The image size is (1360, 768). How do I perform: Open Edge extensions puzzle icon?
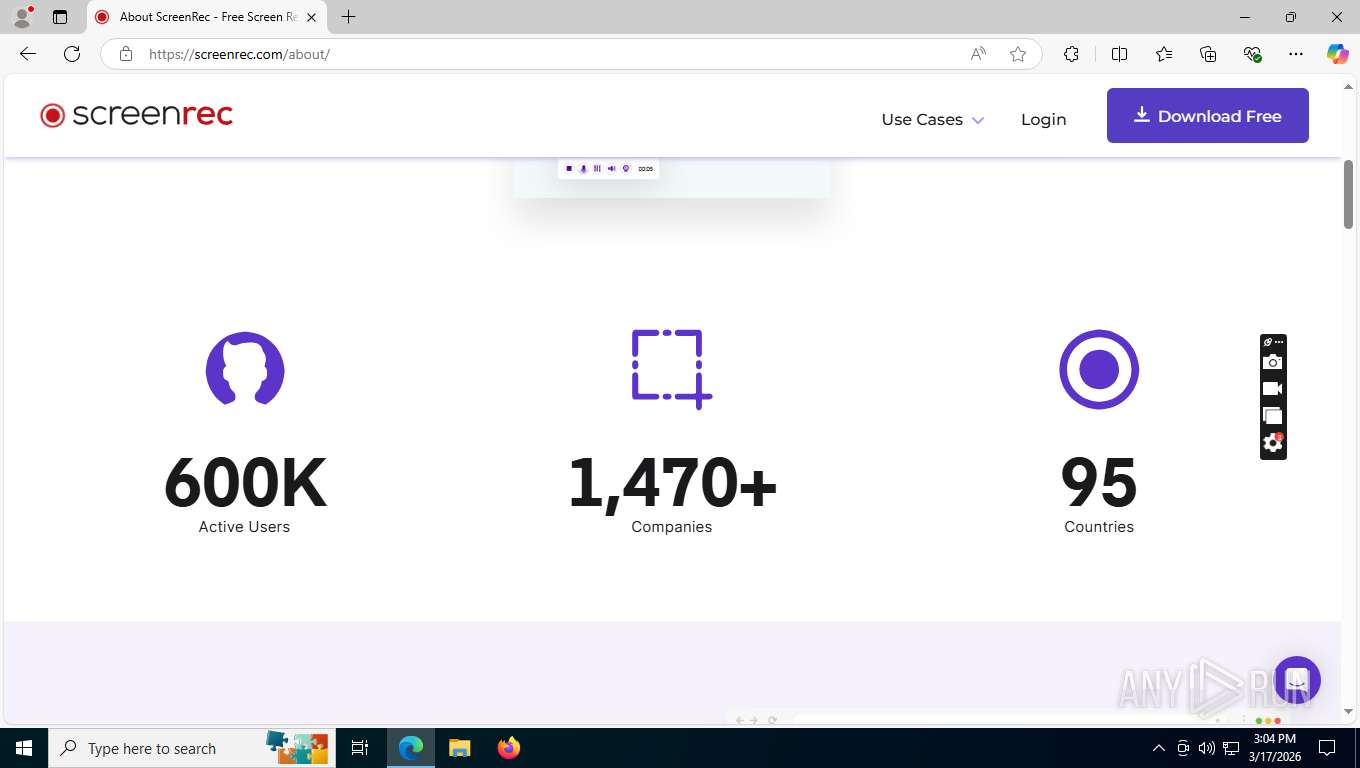pyautogui.click(x=1071, y=54)
